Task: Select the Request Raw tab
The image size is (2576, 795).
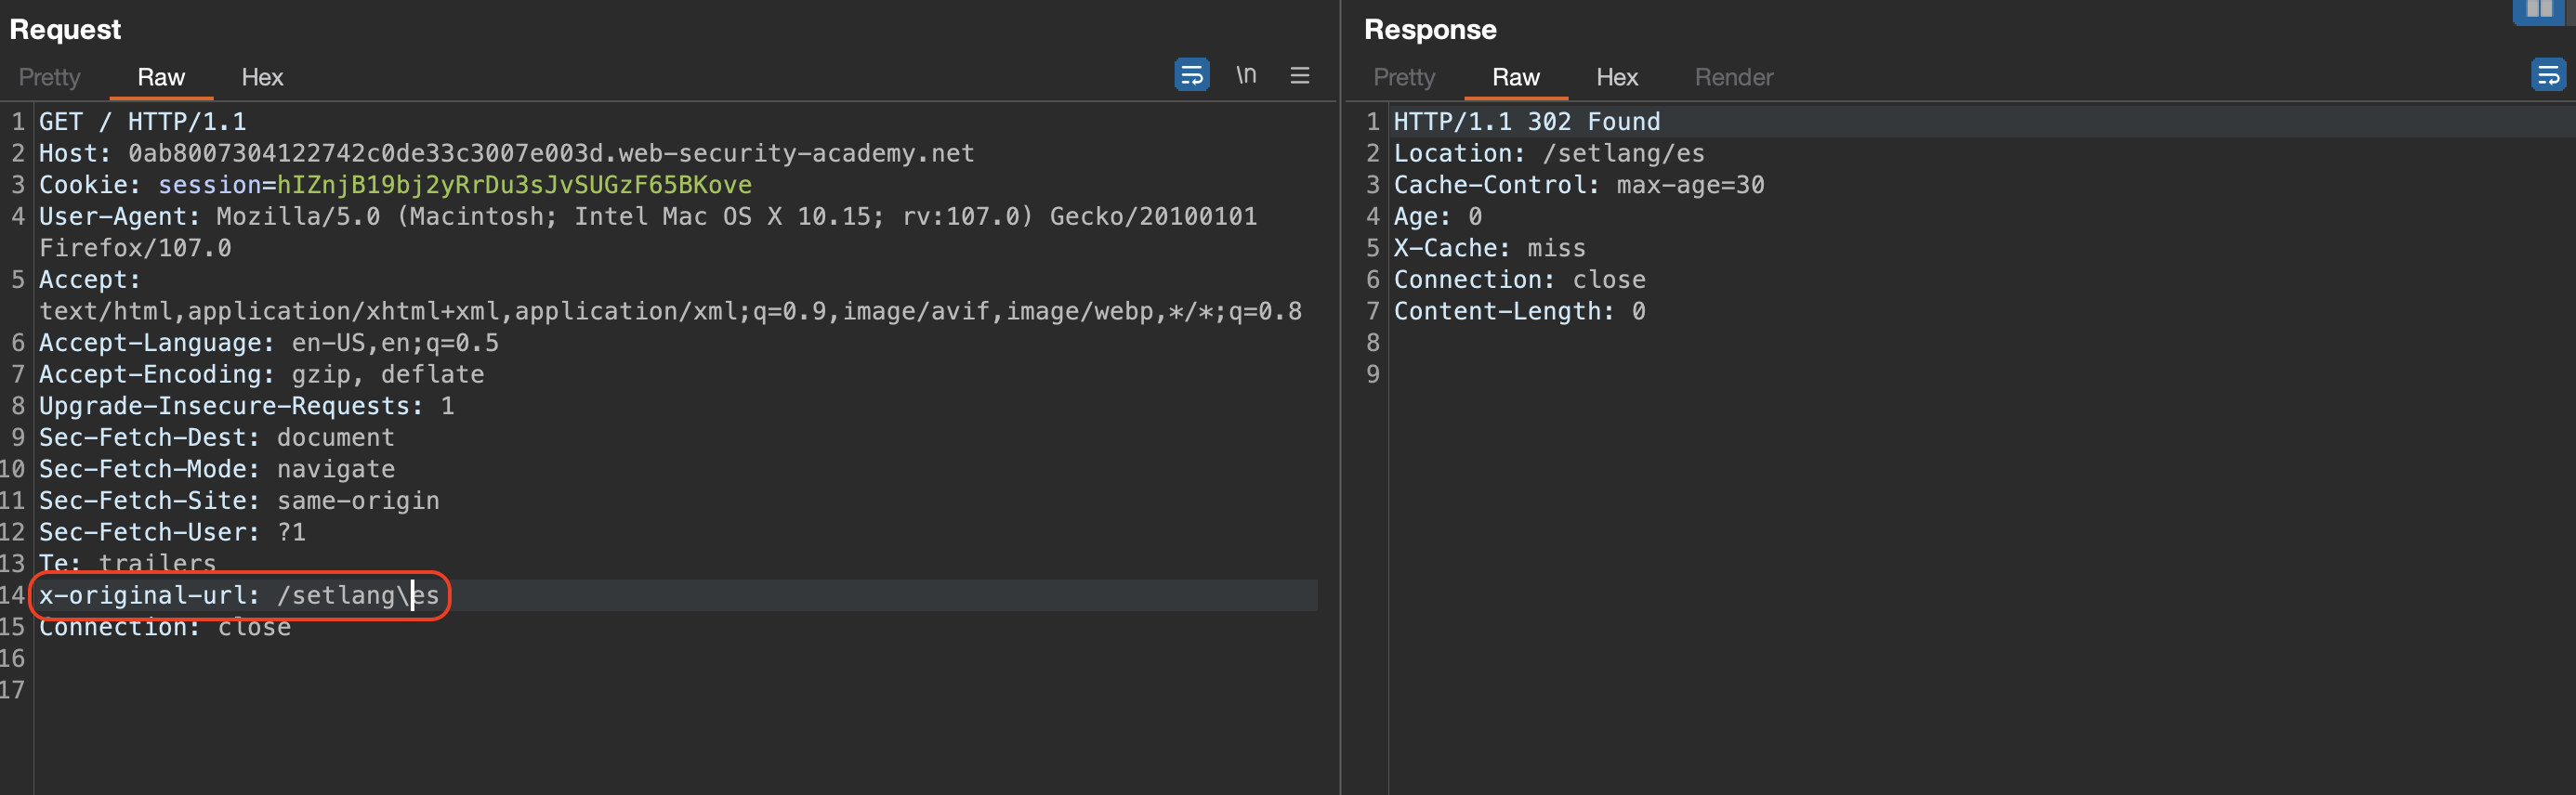Action: click(161, 77)
